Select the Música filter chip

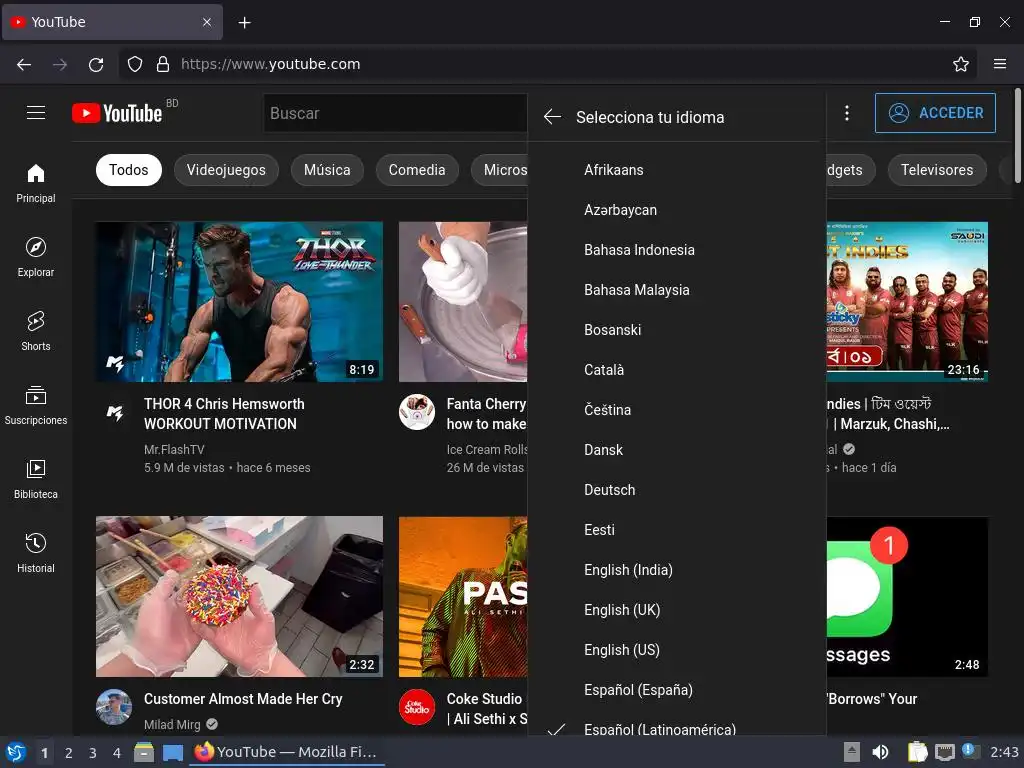327,170
